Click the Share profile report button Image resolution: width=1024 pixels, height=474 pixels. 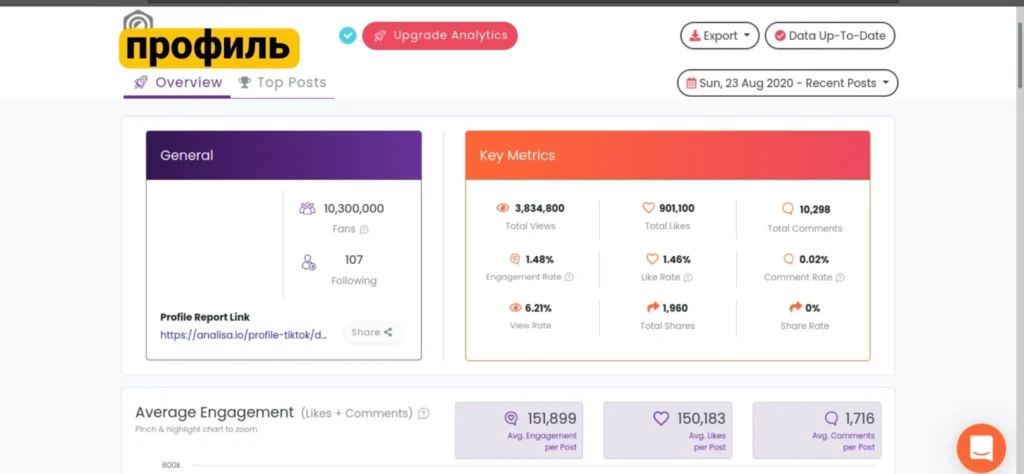372,332
